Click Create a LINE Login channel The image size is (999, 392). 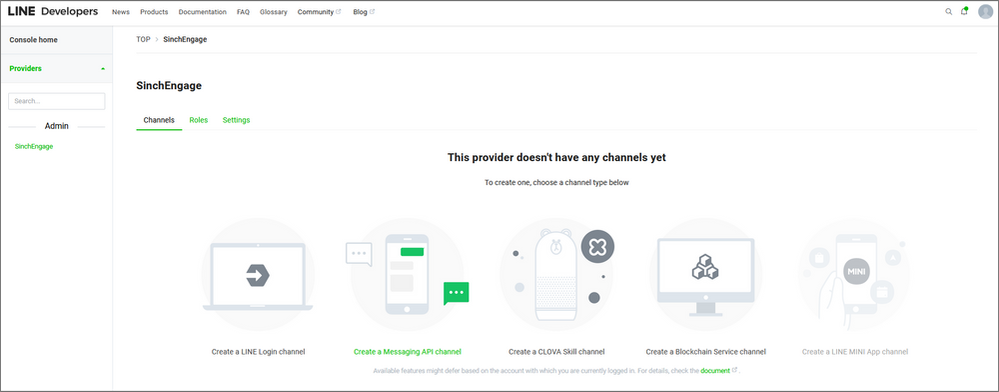(x=258, y=352)
